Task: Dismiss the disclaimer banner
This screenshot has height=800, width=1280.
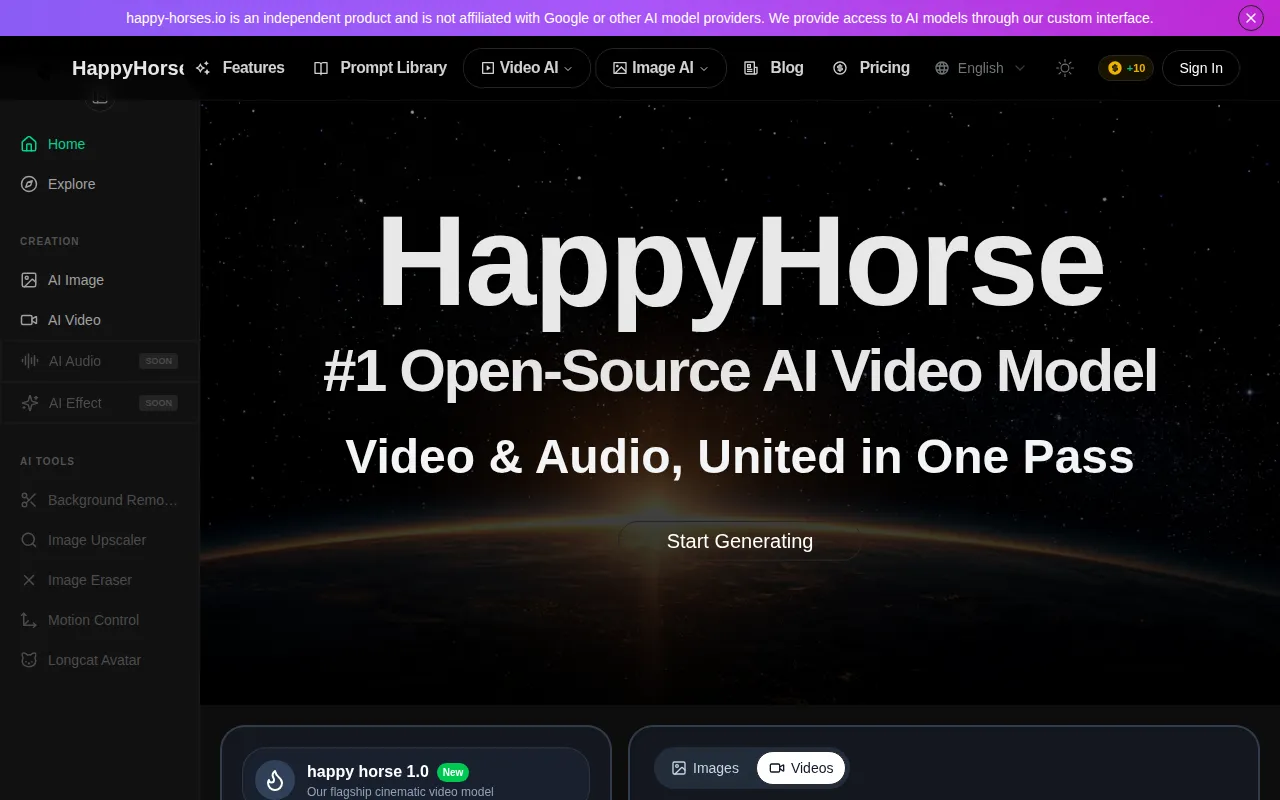Action: (x=1250, y=17)
